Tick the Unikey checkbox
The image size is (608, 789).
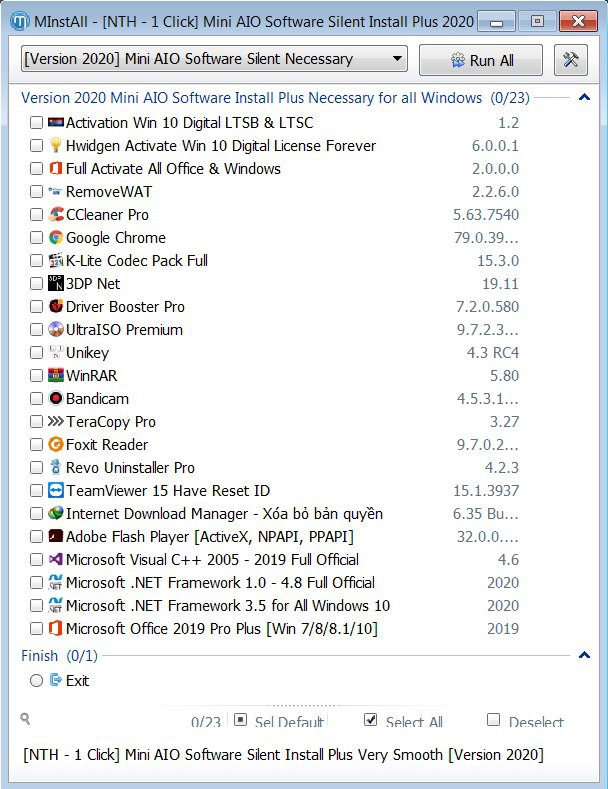36,352
